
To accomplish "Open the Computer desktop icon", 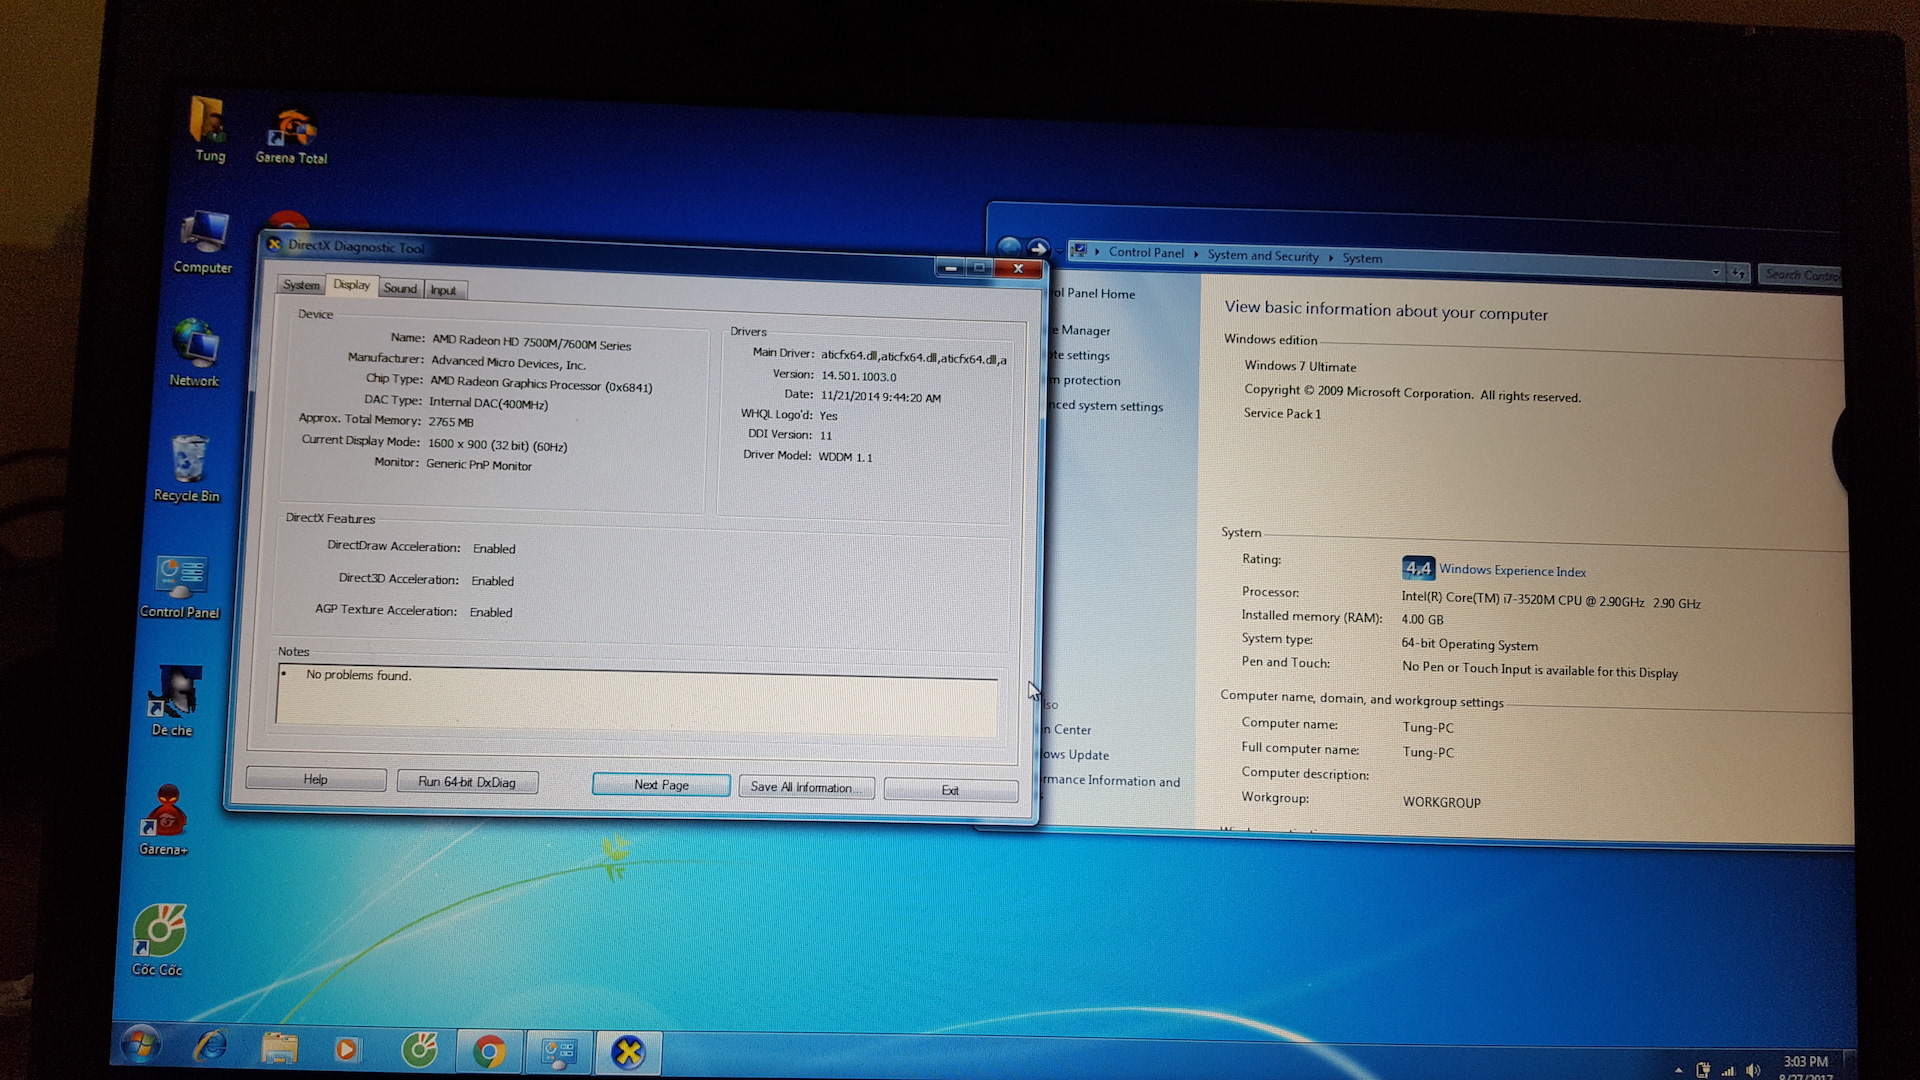I will pyautogui.click(x=203, y=242).
